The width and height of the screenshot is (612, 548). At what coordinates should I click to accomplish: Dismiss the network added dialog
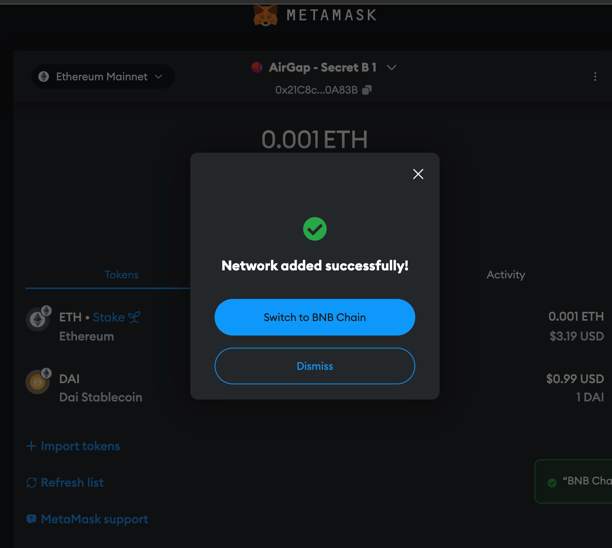(x=315, y=366)
